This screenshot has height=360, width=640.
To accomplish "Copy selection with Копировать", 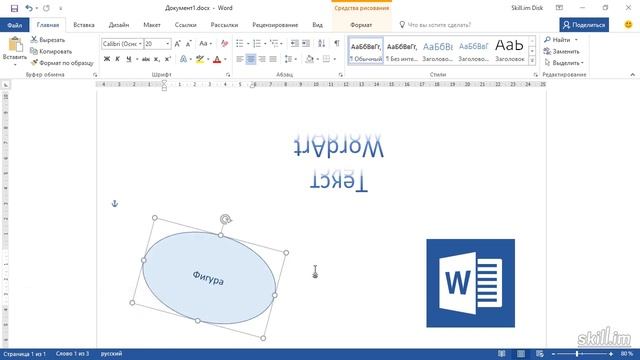I will (x=51, y=51).
